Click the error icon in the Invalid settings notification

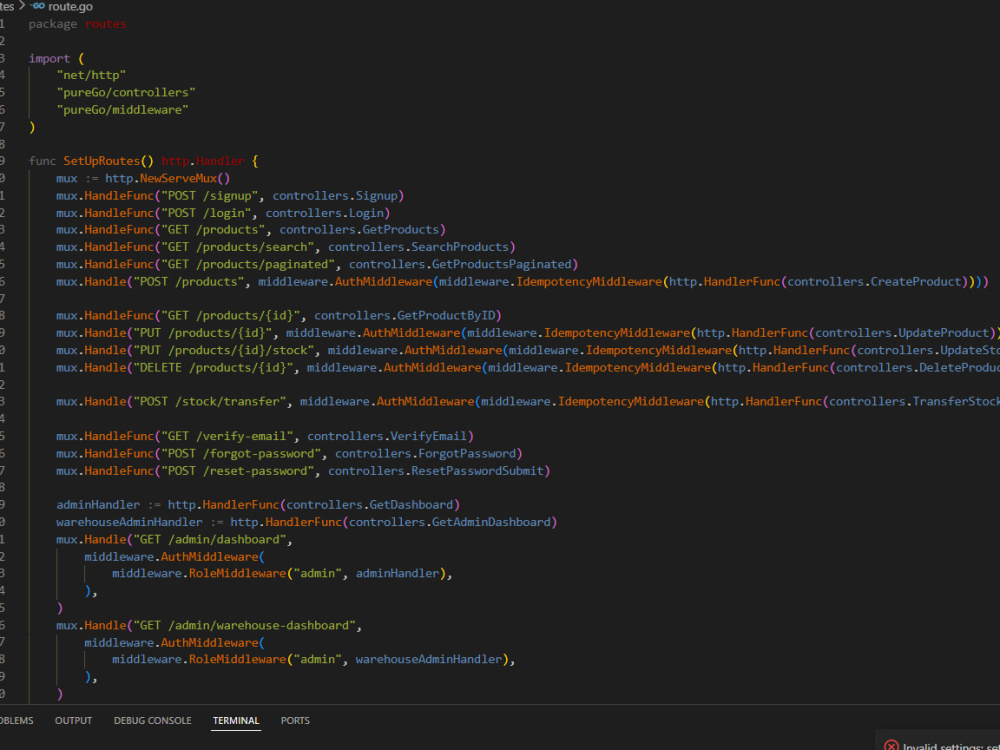point(891,746)
